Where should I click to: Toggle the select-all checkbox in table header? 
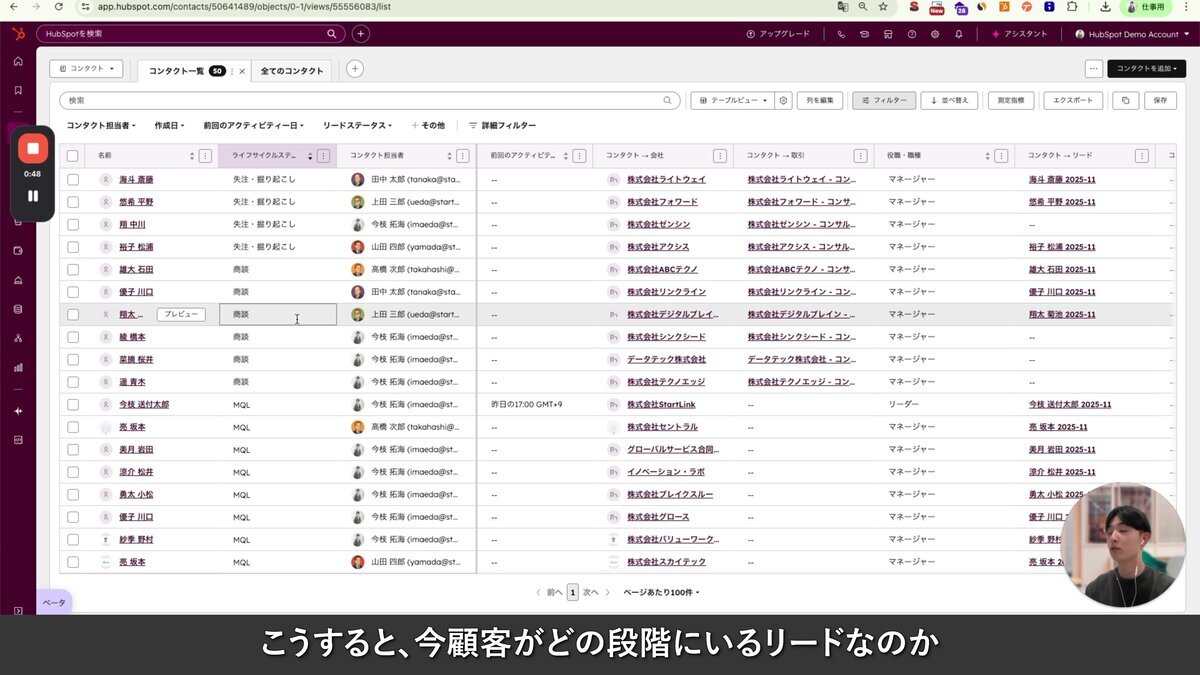[x=72, y=155]
